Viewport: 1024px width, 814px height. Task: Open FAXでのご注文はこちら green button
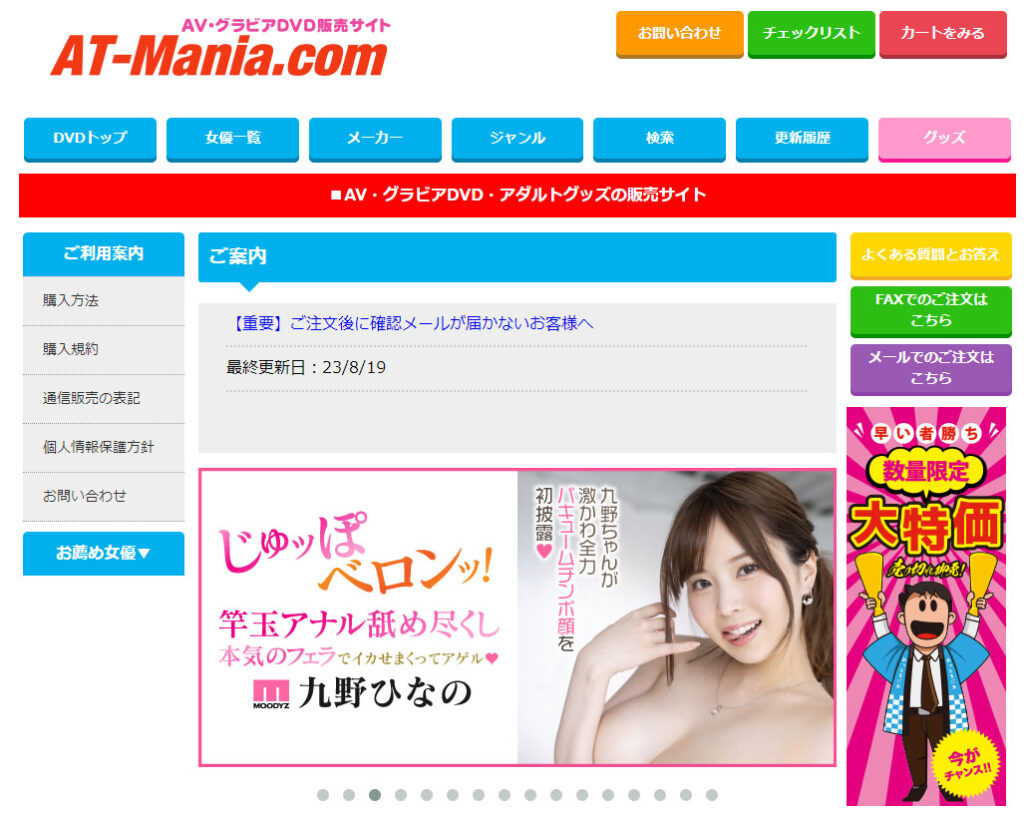coord(931,311)
